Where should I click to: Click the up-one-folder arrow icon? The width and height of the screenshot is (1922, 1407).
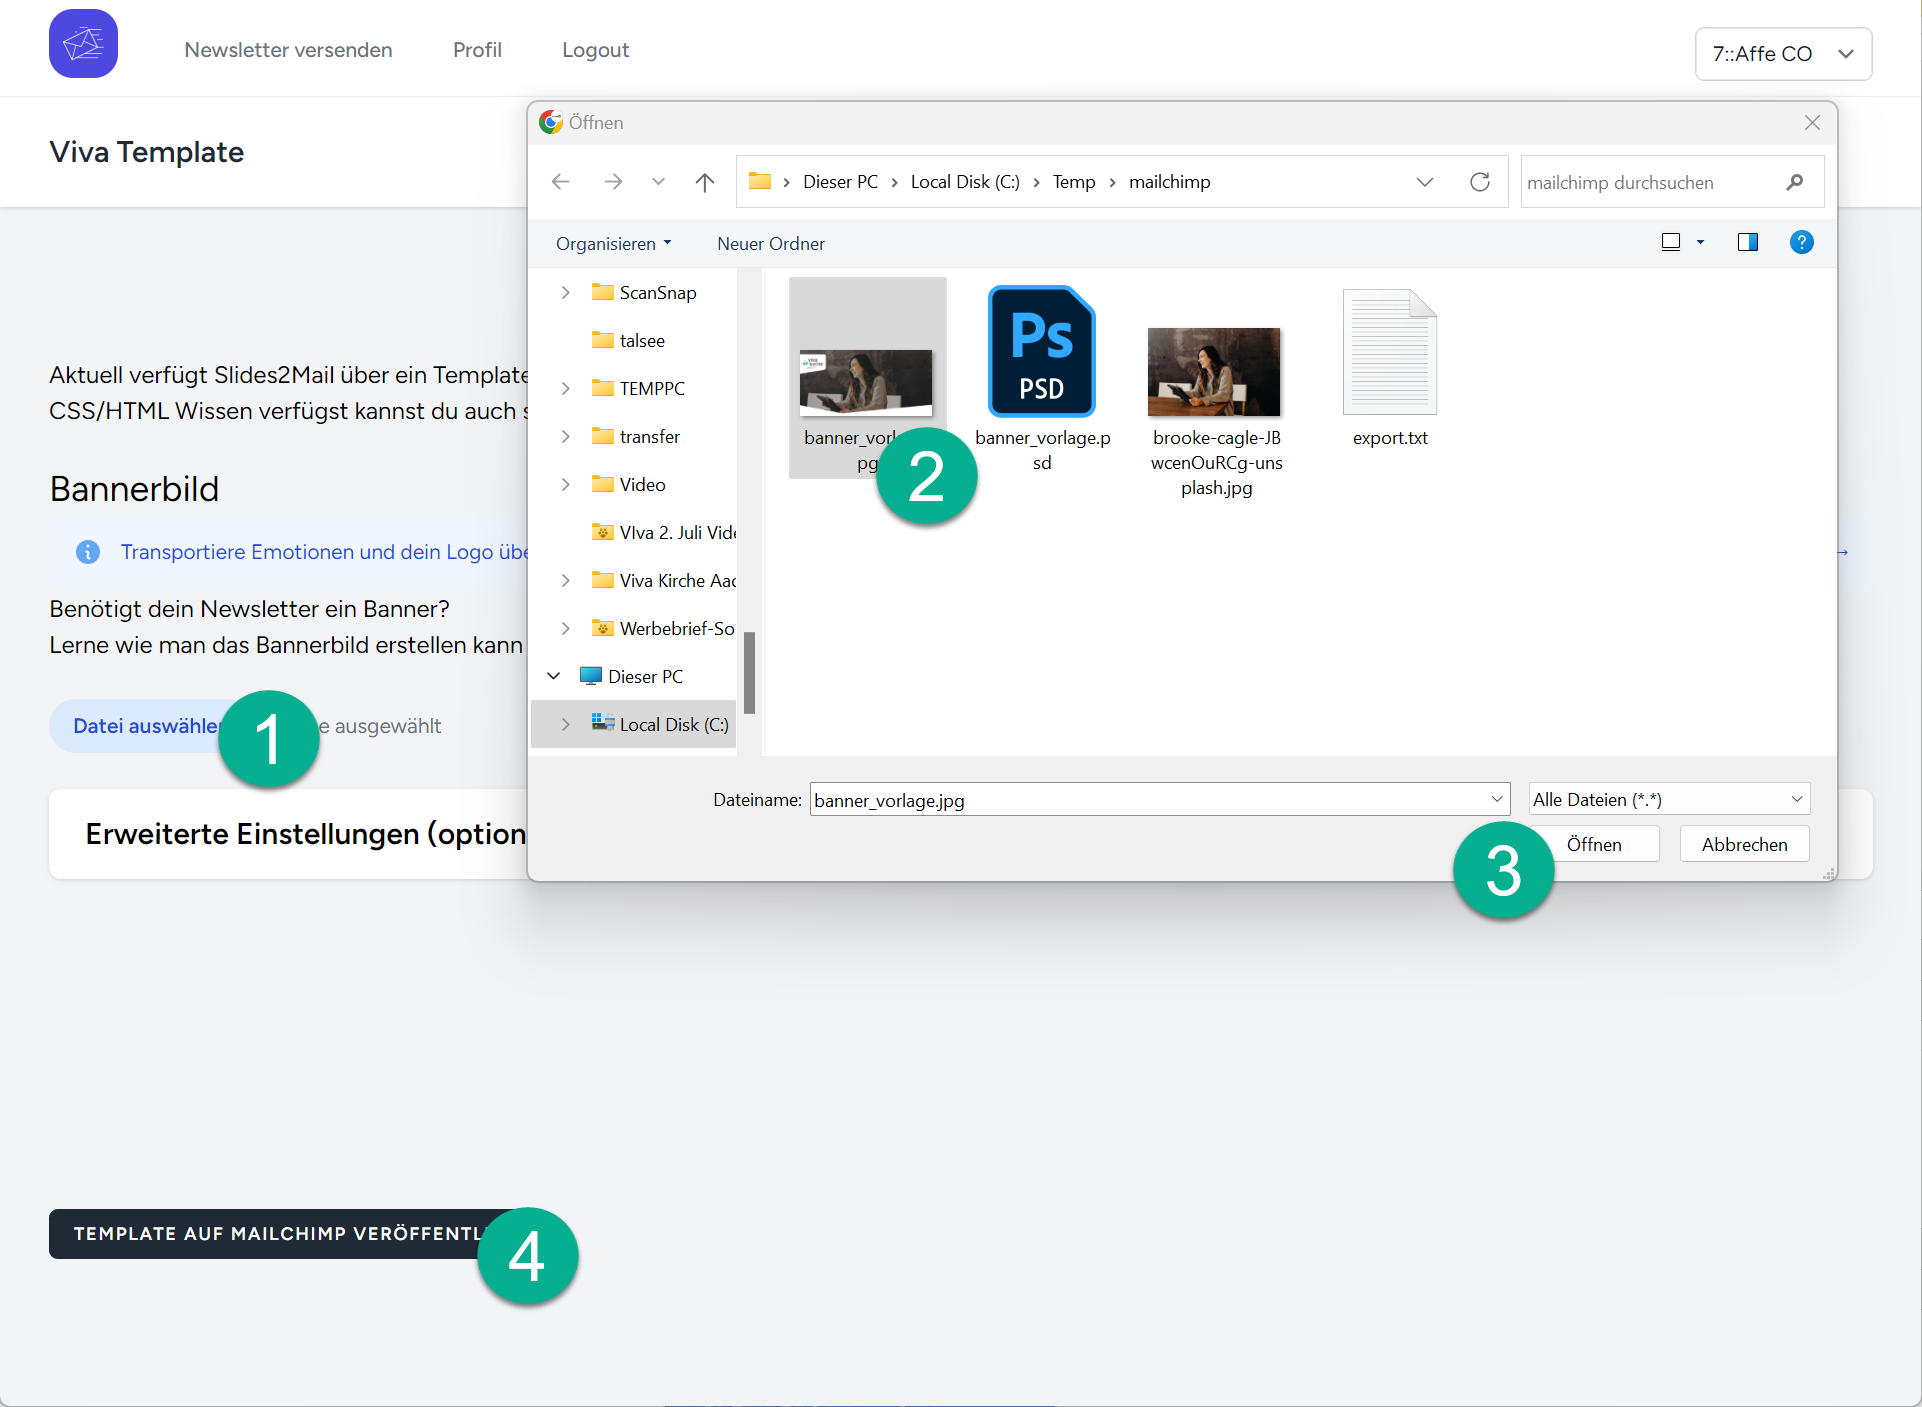(x=704, y=182)
